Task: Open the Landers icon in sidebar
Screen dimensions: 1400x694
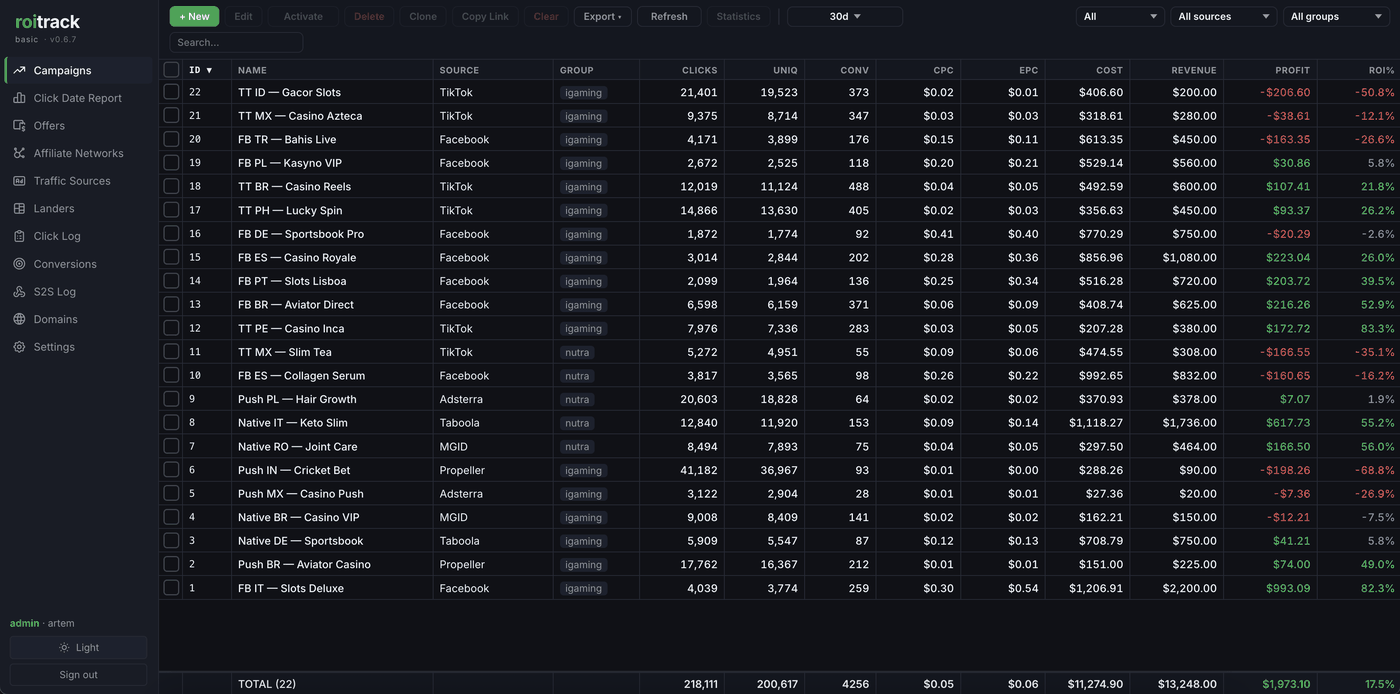Action: (19, 209)
